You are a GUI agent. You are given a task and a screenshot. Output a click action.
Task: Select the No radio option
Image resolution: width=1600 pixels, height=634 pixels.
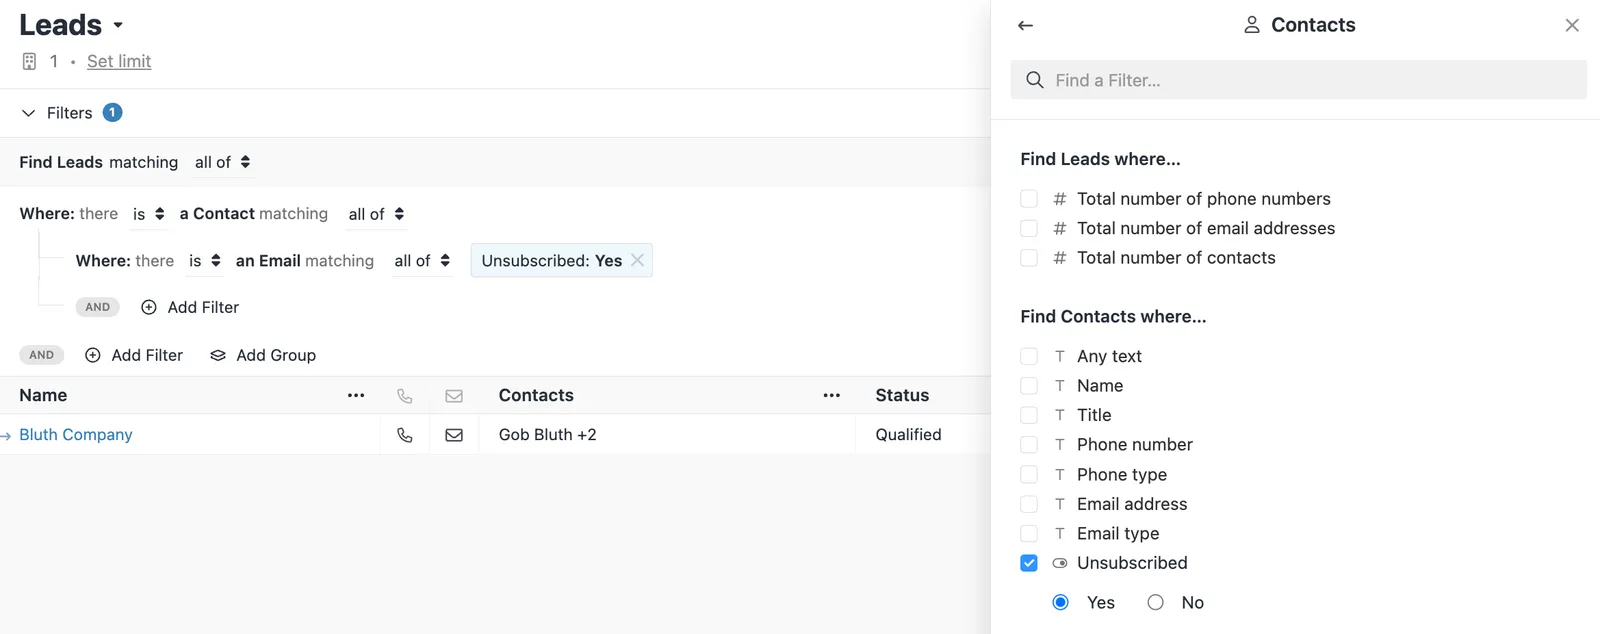(x=1156, y=602)
